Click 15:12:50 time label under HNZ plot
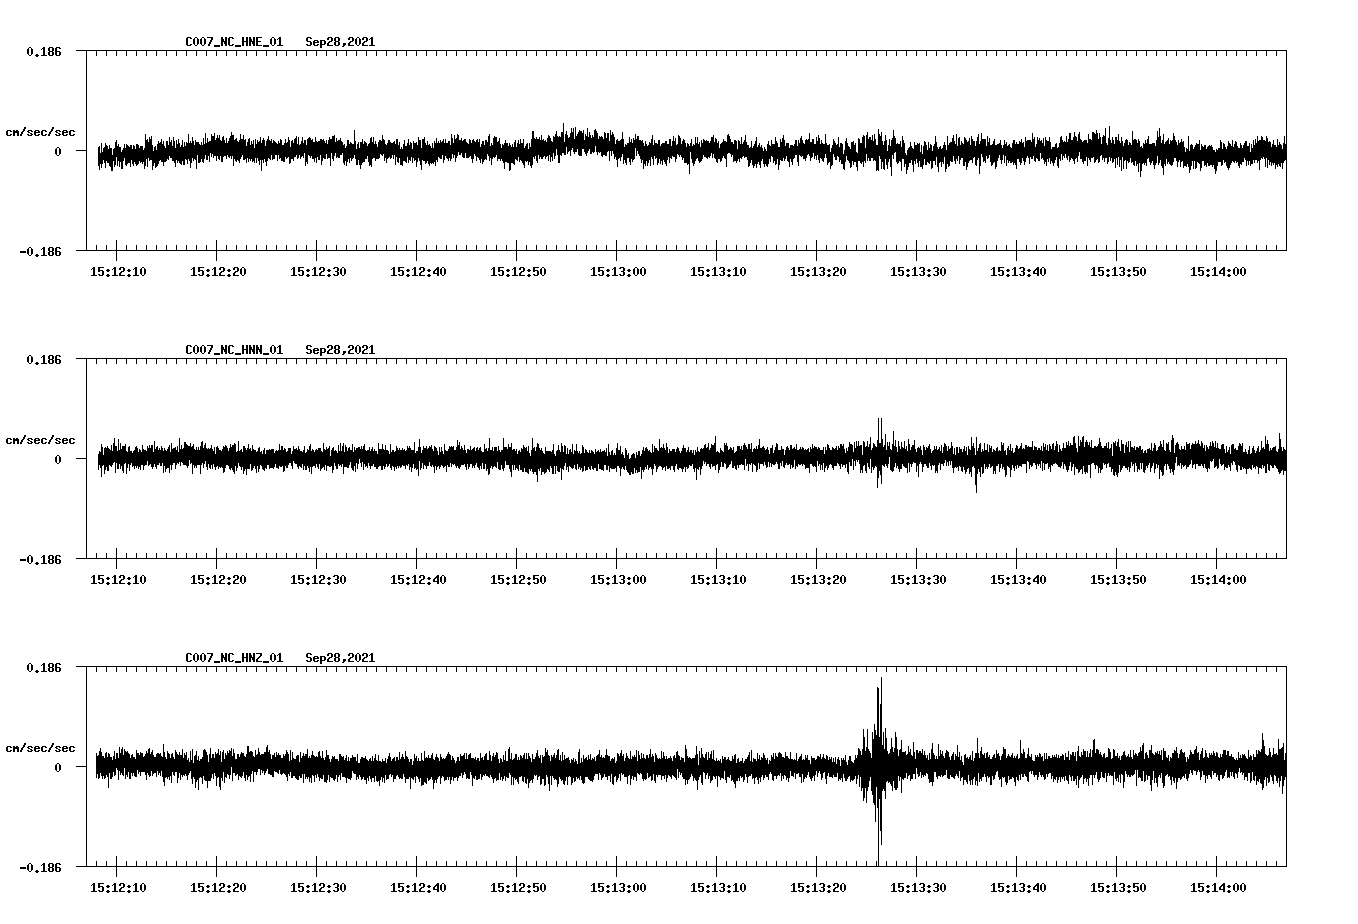This screenshot has width=1358, height=924. (518, 888)
